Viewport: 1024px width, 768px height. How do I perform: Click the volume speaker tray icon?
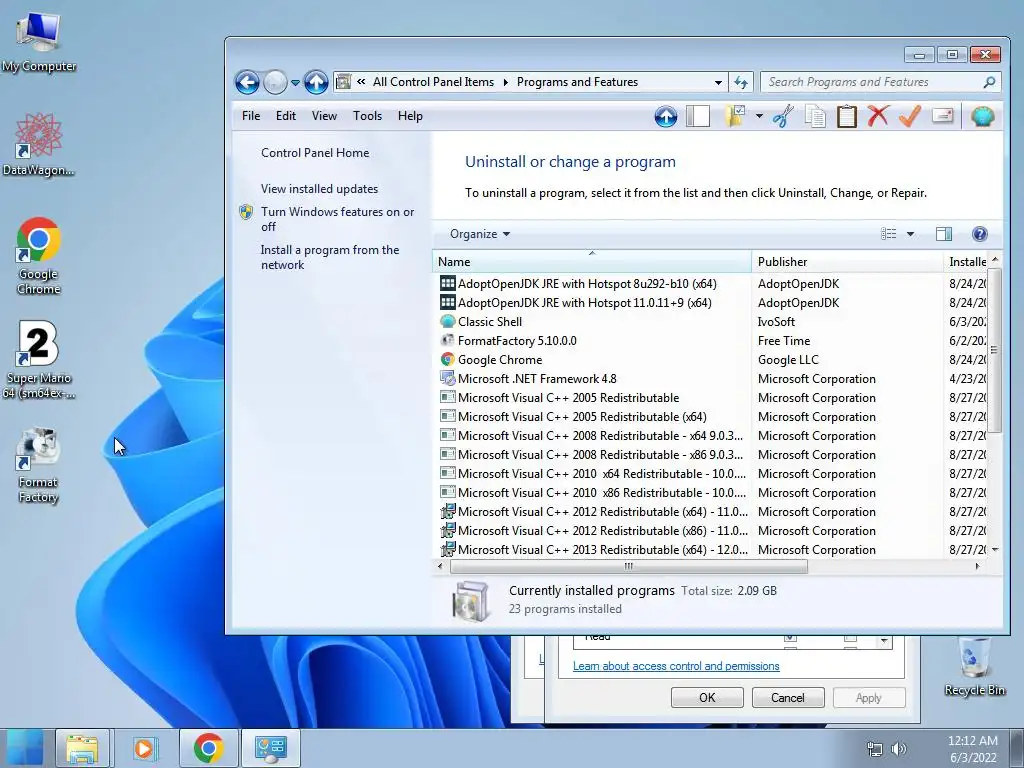[899, 749]
